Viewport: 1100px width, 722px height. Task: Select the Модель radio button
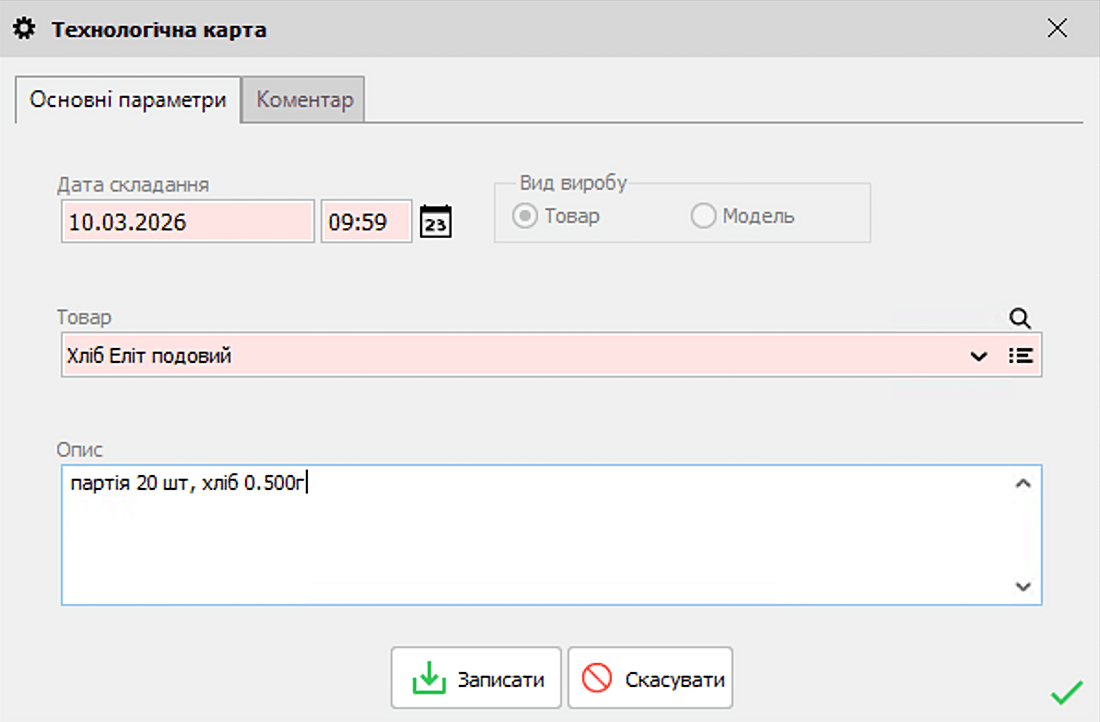point(704,216)
